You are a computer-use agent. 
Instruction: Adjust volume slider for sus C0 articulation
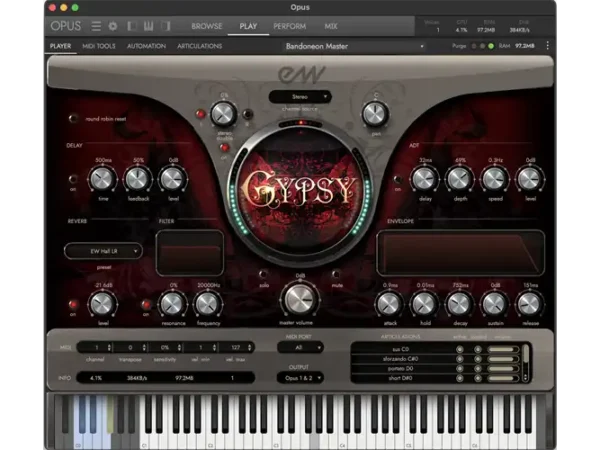[x=503, y=349]
